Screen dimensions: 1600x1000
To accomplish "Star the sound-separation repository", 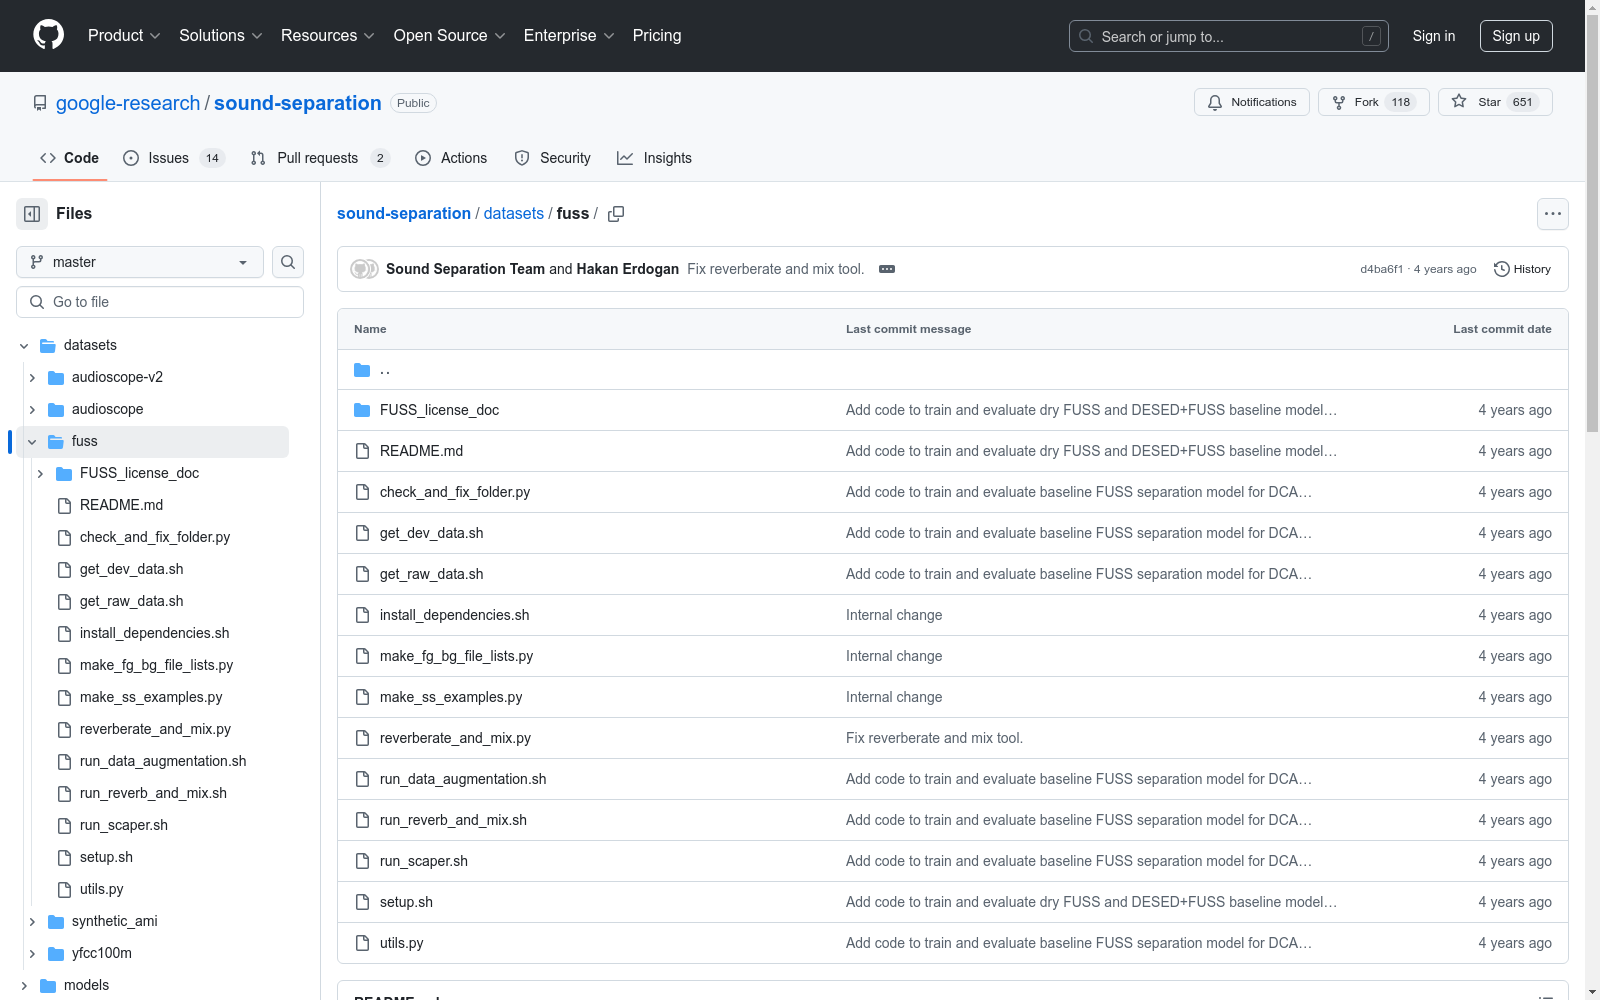I will (x=1495, y=102).
